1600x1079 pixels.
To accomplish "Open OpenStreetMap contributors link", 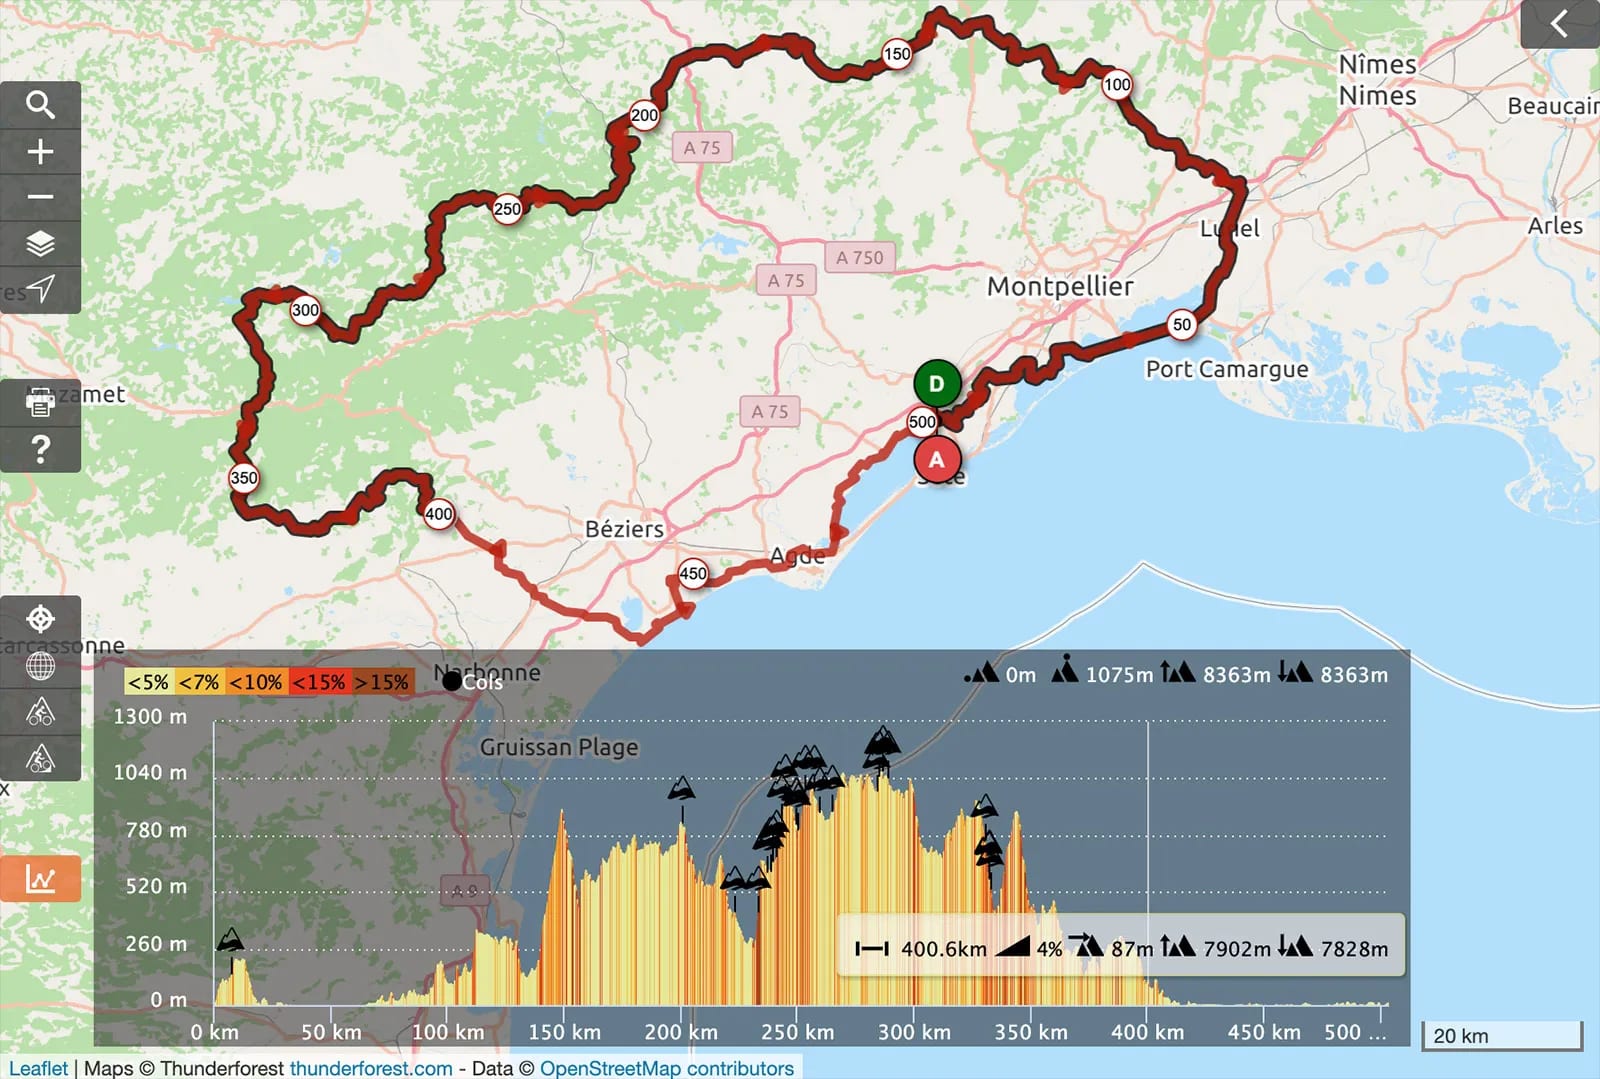I will [x=667, y=1068].
